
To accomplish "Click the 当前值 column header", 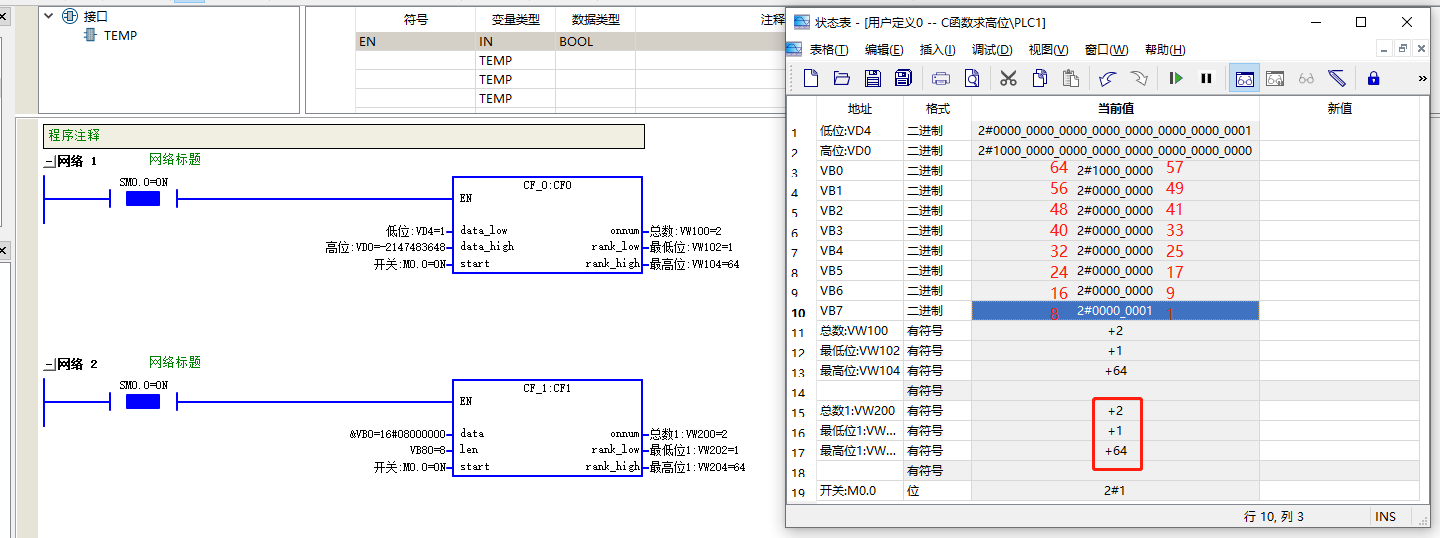I will pyautogui.click(x=1115, y=109).
